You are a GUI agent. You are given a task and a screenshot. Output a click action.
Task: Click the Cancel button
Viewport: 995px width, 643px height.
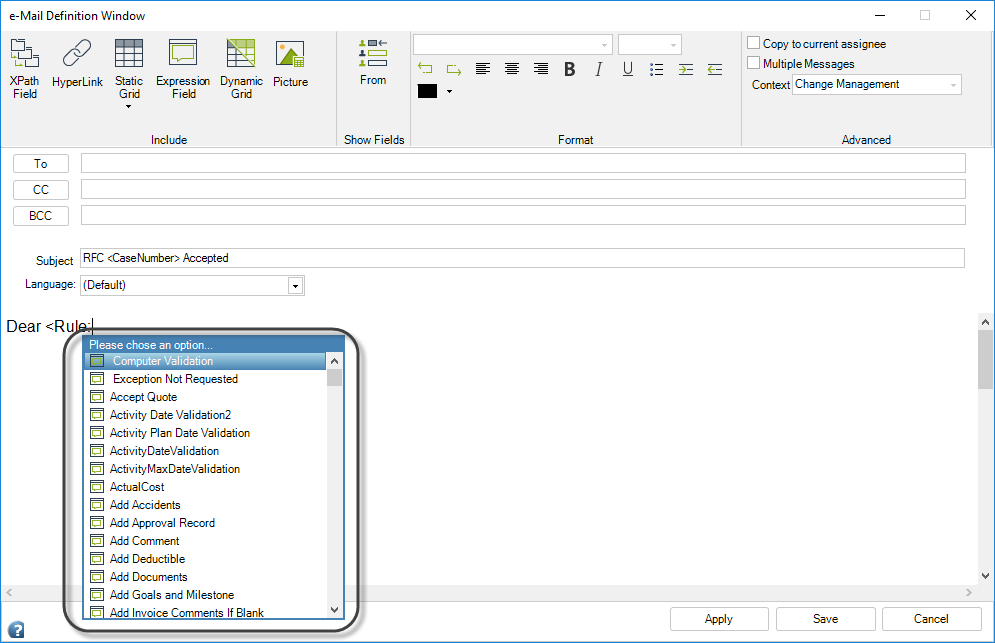pos(932,619)
